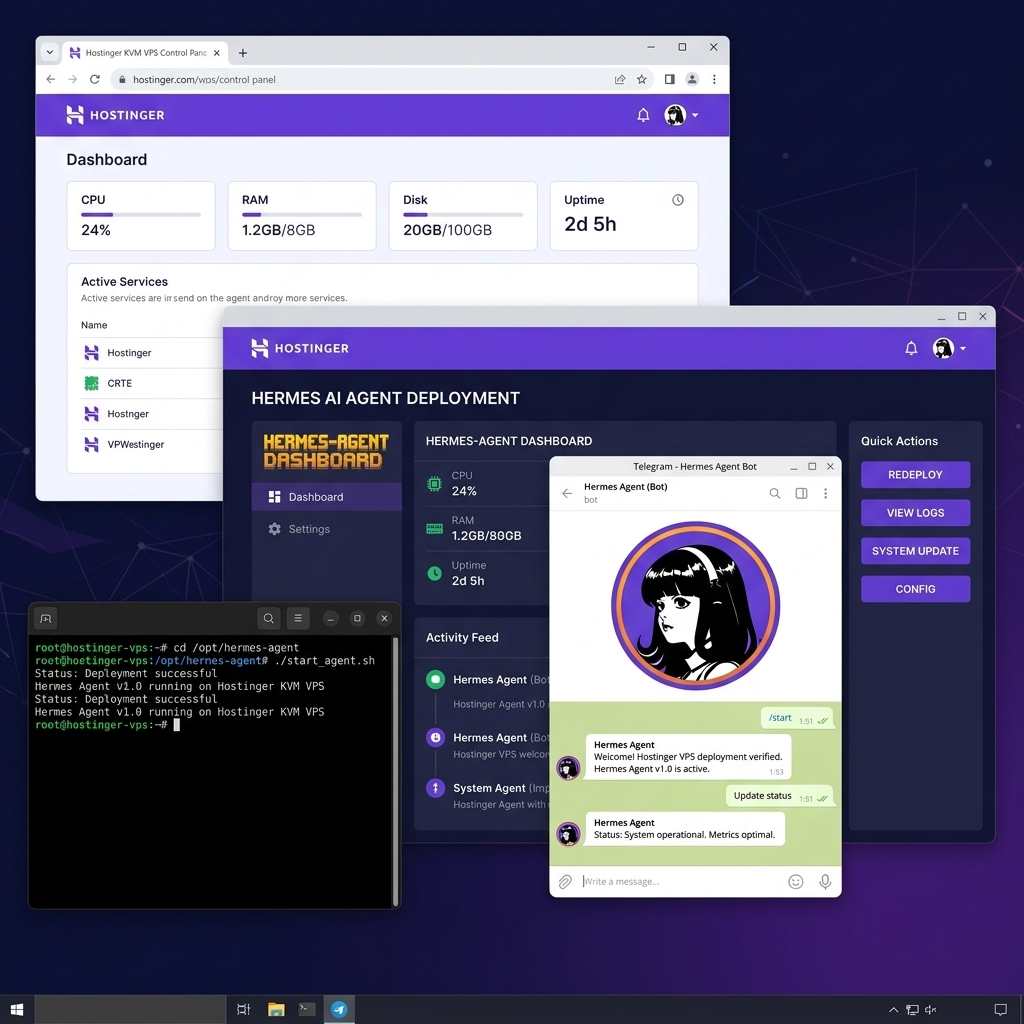Open the browser tab search dropdown
Viewport: 1024px width, 1024px height.
click(x=50, y=52)
